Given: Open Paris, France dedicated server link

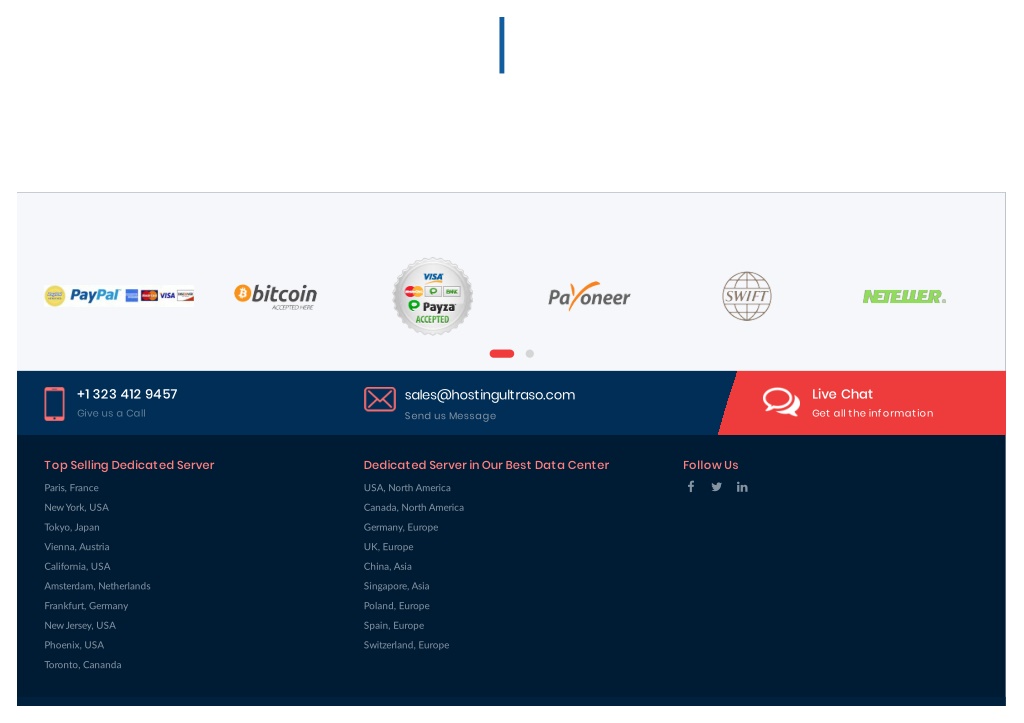Looking at the screenshot, I should click(71, 488).
